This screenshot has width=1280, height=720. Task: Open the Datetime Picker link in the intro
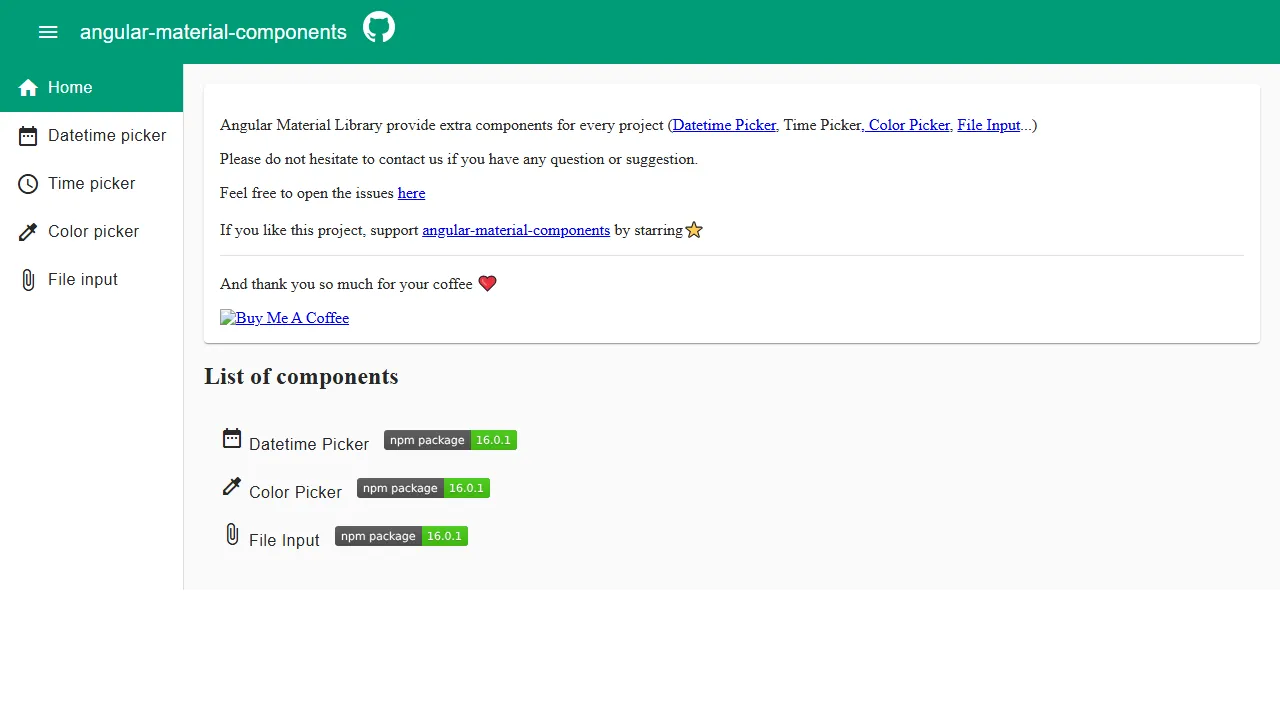(x=723, y=125)
